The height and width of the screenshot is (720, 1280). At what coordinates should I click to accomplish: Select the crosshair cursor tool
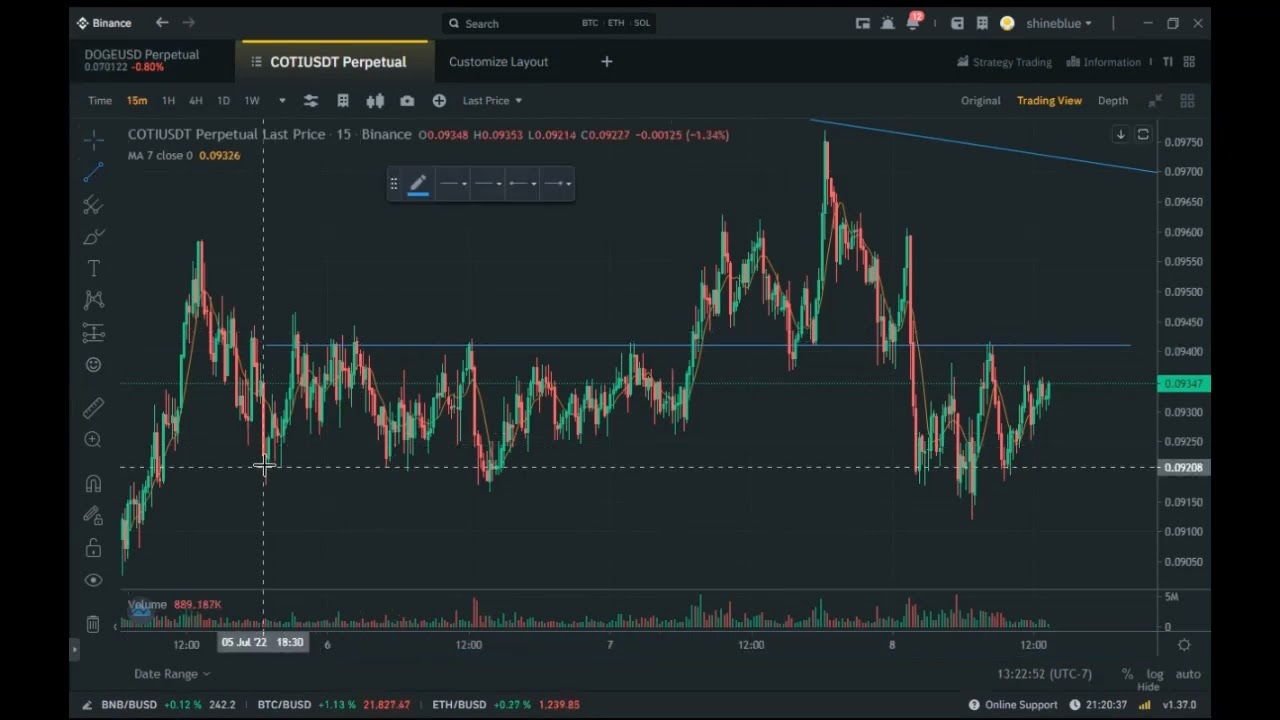point(93,140)
